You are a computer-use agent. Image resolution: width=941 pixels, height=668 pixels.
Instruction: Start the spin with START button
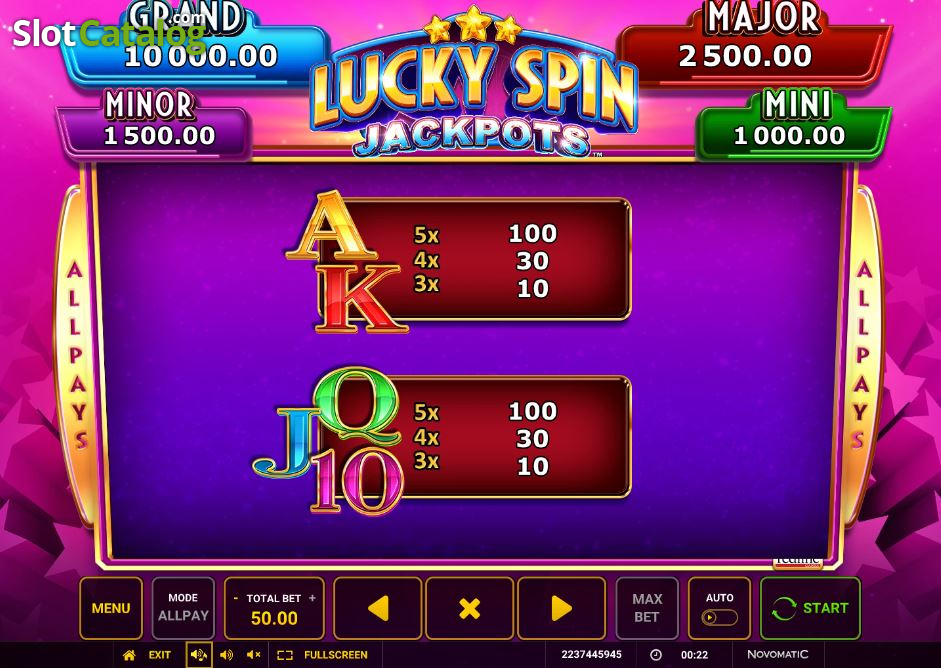click(810, 609)
